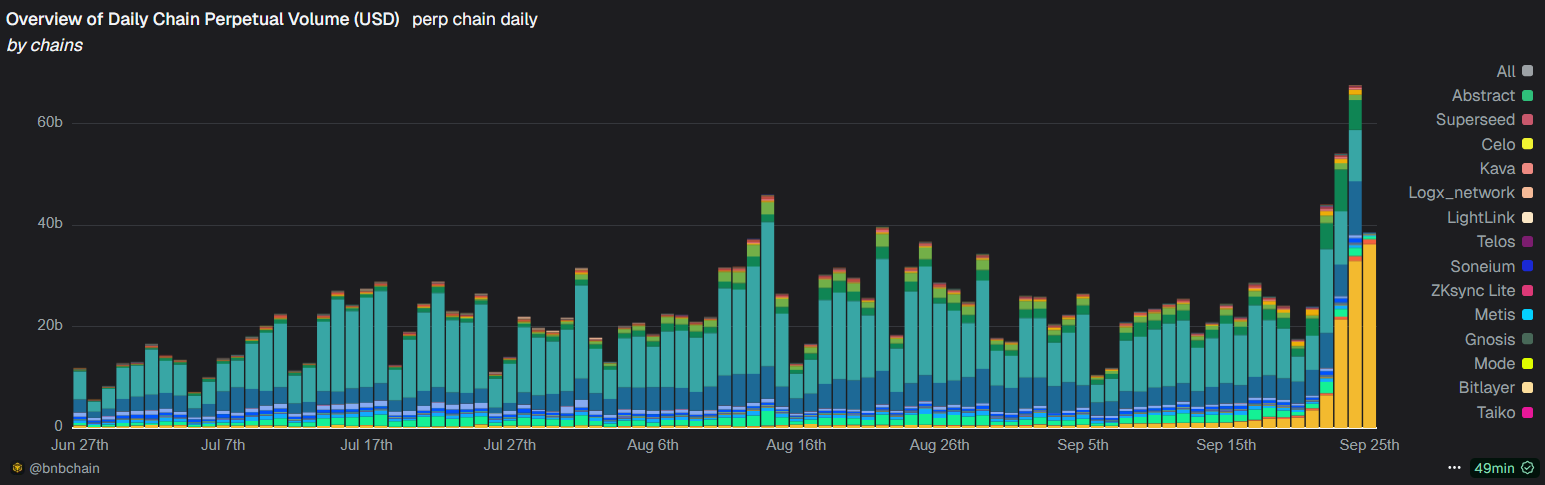Image resolution: width=1545 pixels, height=485 pixels.
Task: Click the BNB Chain logo avatar icon
Action: (17, 468)
